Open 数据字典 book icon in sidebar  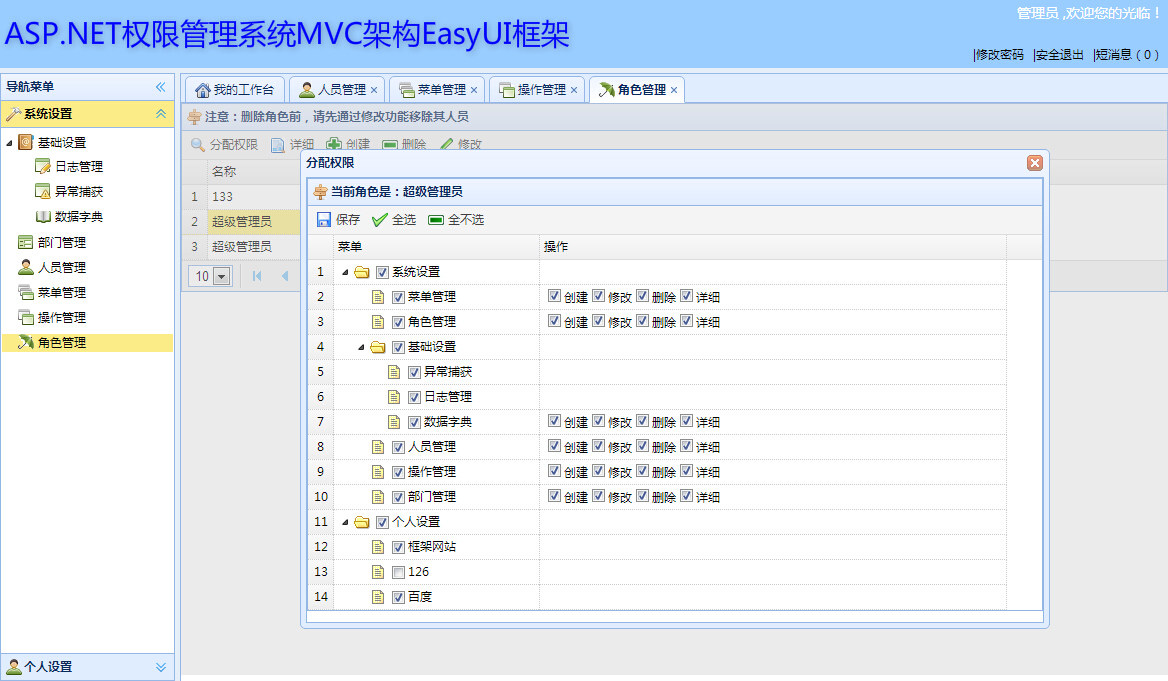tap(43, 217)
